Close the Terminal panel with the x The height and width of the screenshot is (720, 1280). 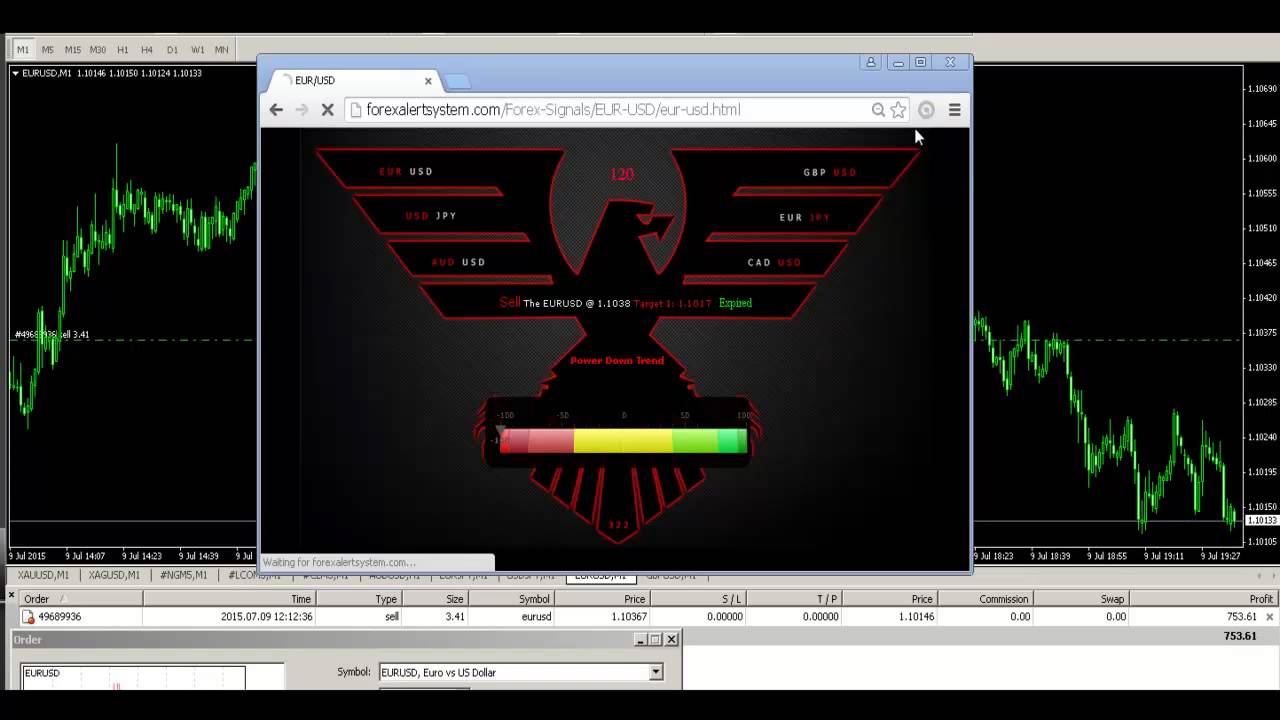(12, 595)
